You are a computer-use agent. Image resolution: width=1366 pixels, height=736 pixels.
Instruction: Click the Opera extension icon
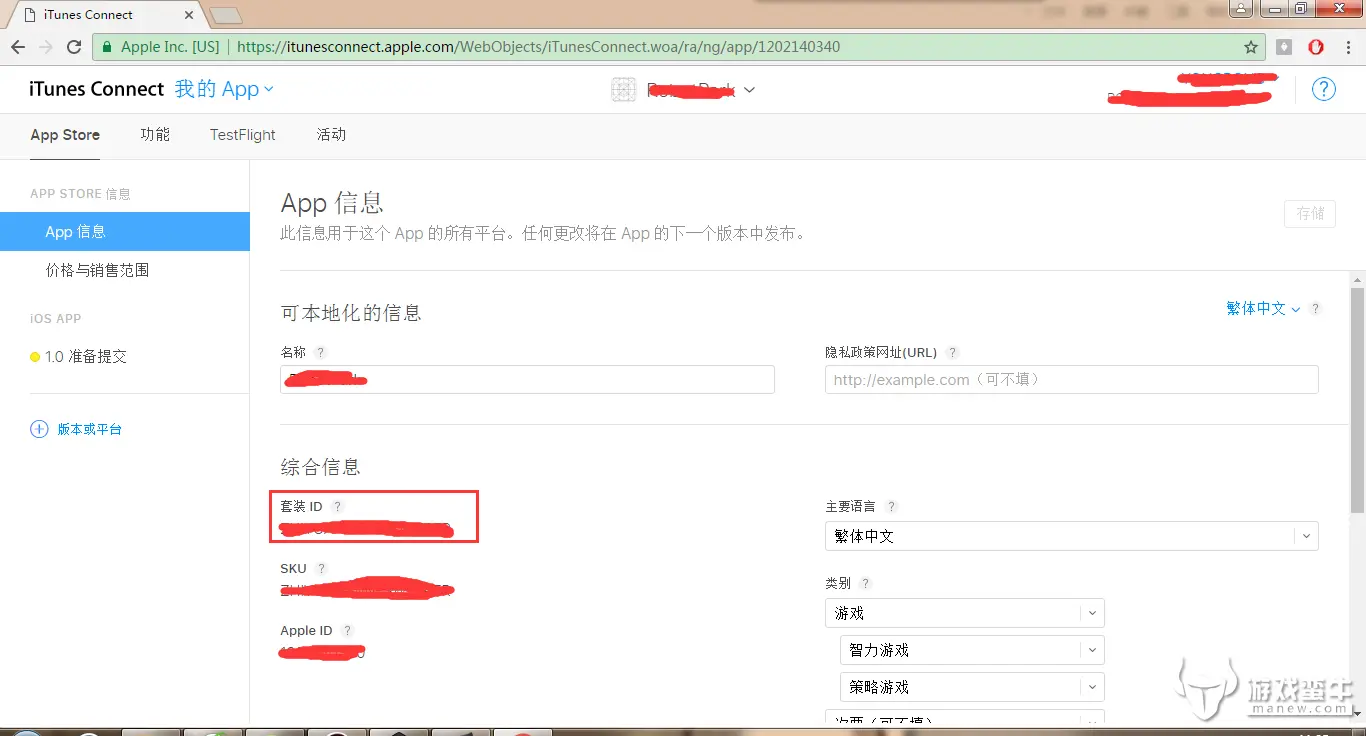tap(1317, 47)
